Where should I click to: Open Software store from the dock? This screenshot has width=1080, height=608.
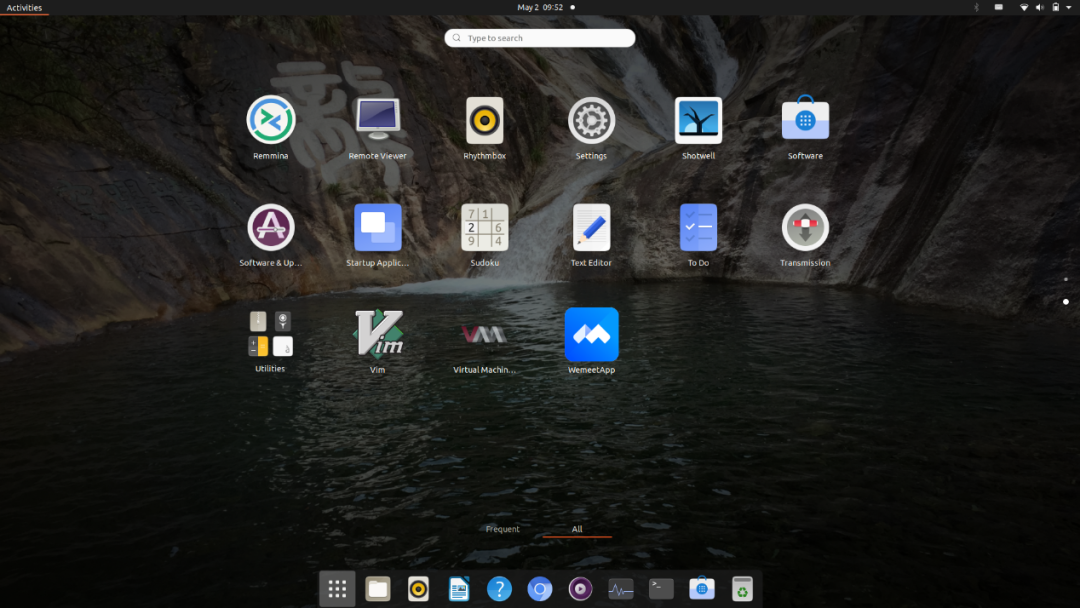point(702,589)
